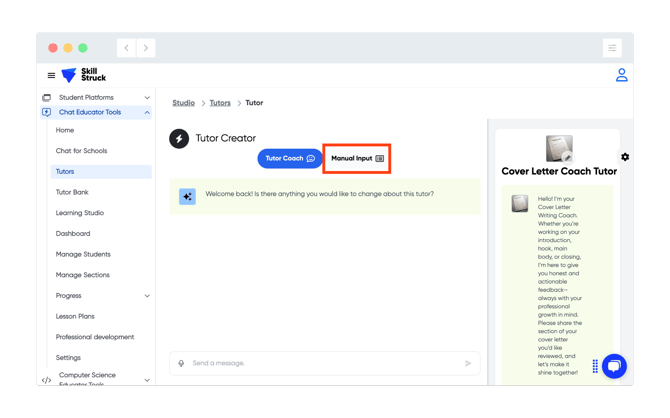Open Learning Studio from sidebar
Screen dimensions: 670x418
click(80, 213)
